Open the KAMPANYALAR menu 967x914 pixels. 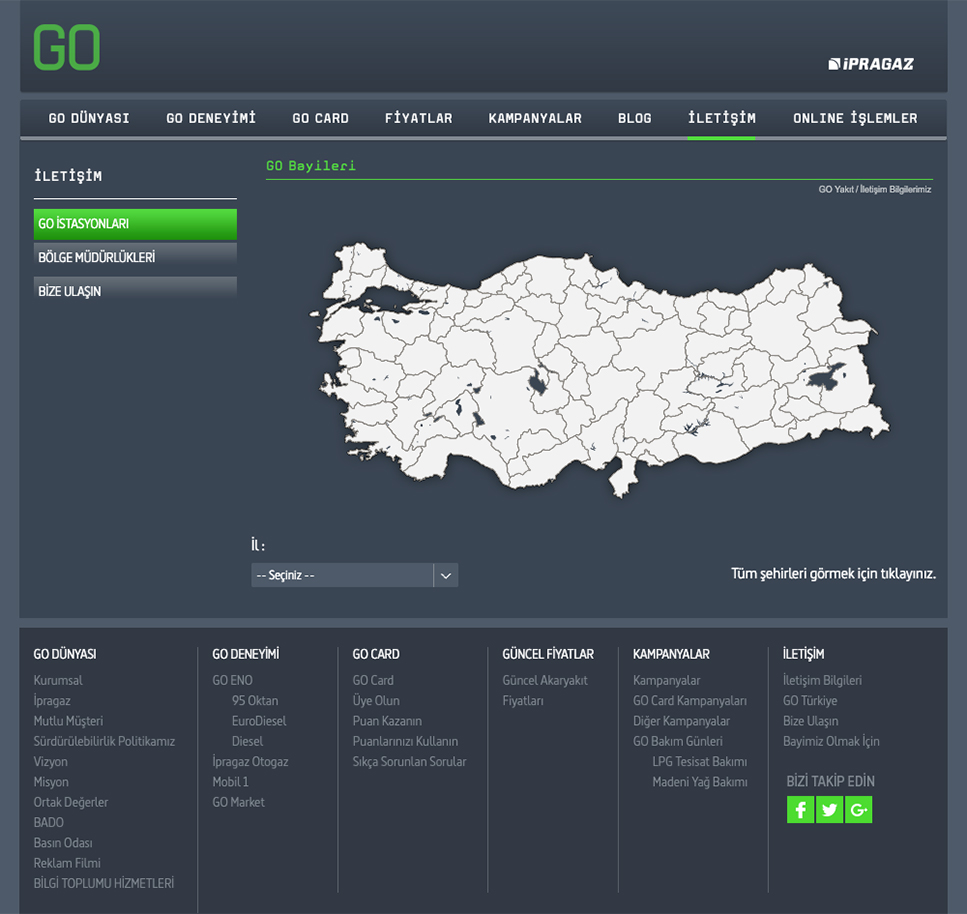click(x=535, y=118)
